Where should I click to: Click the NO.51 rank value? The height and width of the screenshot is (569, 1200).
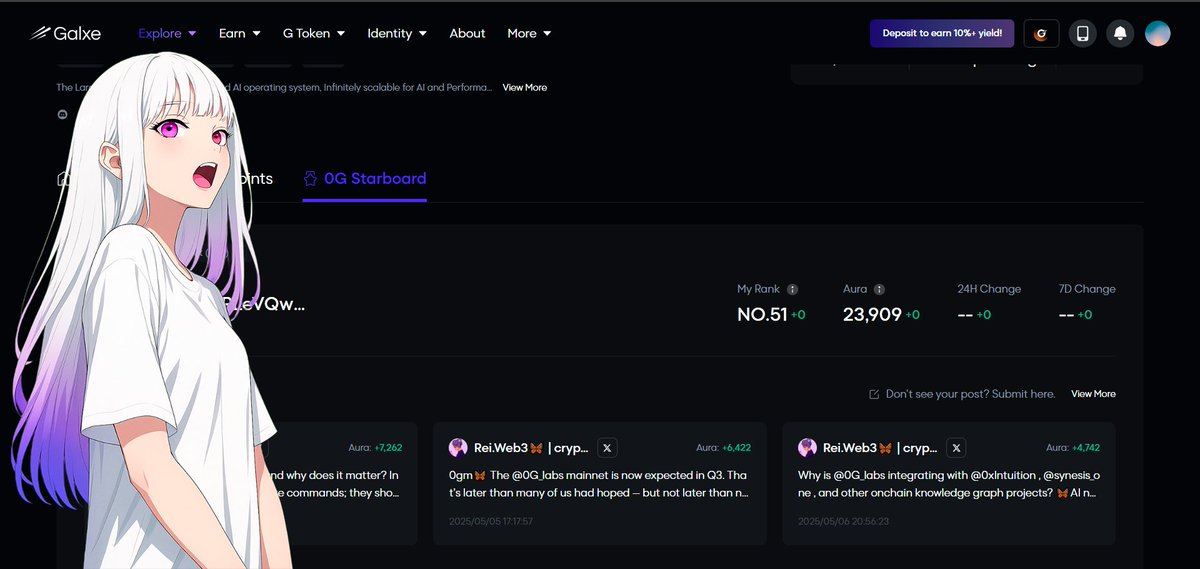pos(762,314)
